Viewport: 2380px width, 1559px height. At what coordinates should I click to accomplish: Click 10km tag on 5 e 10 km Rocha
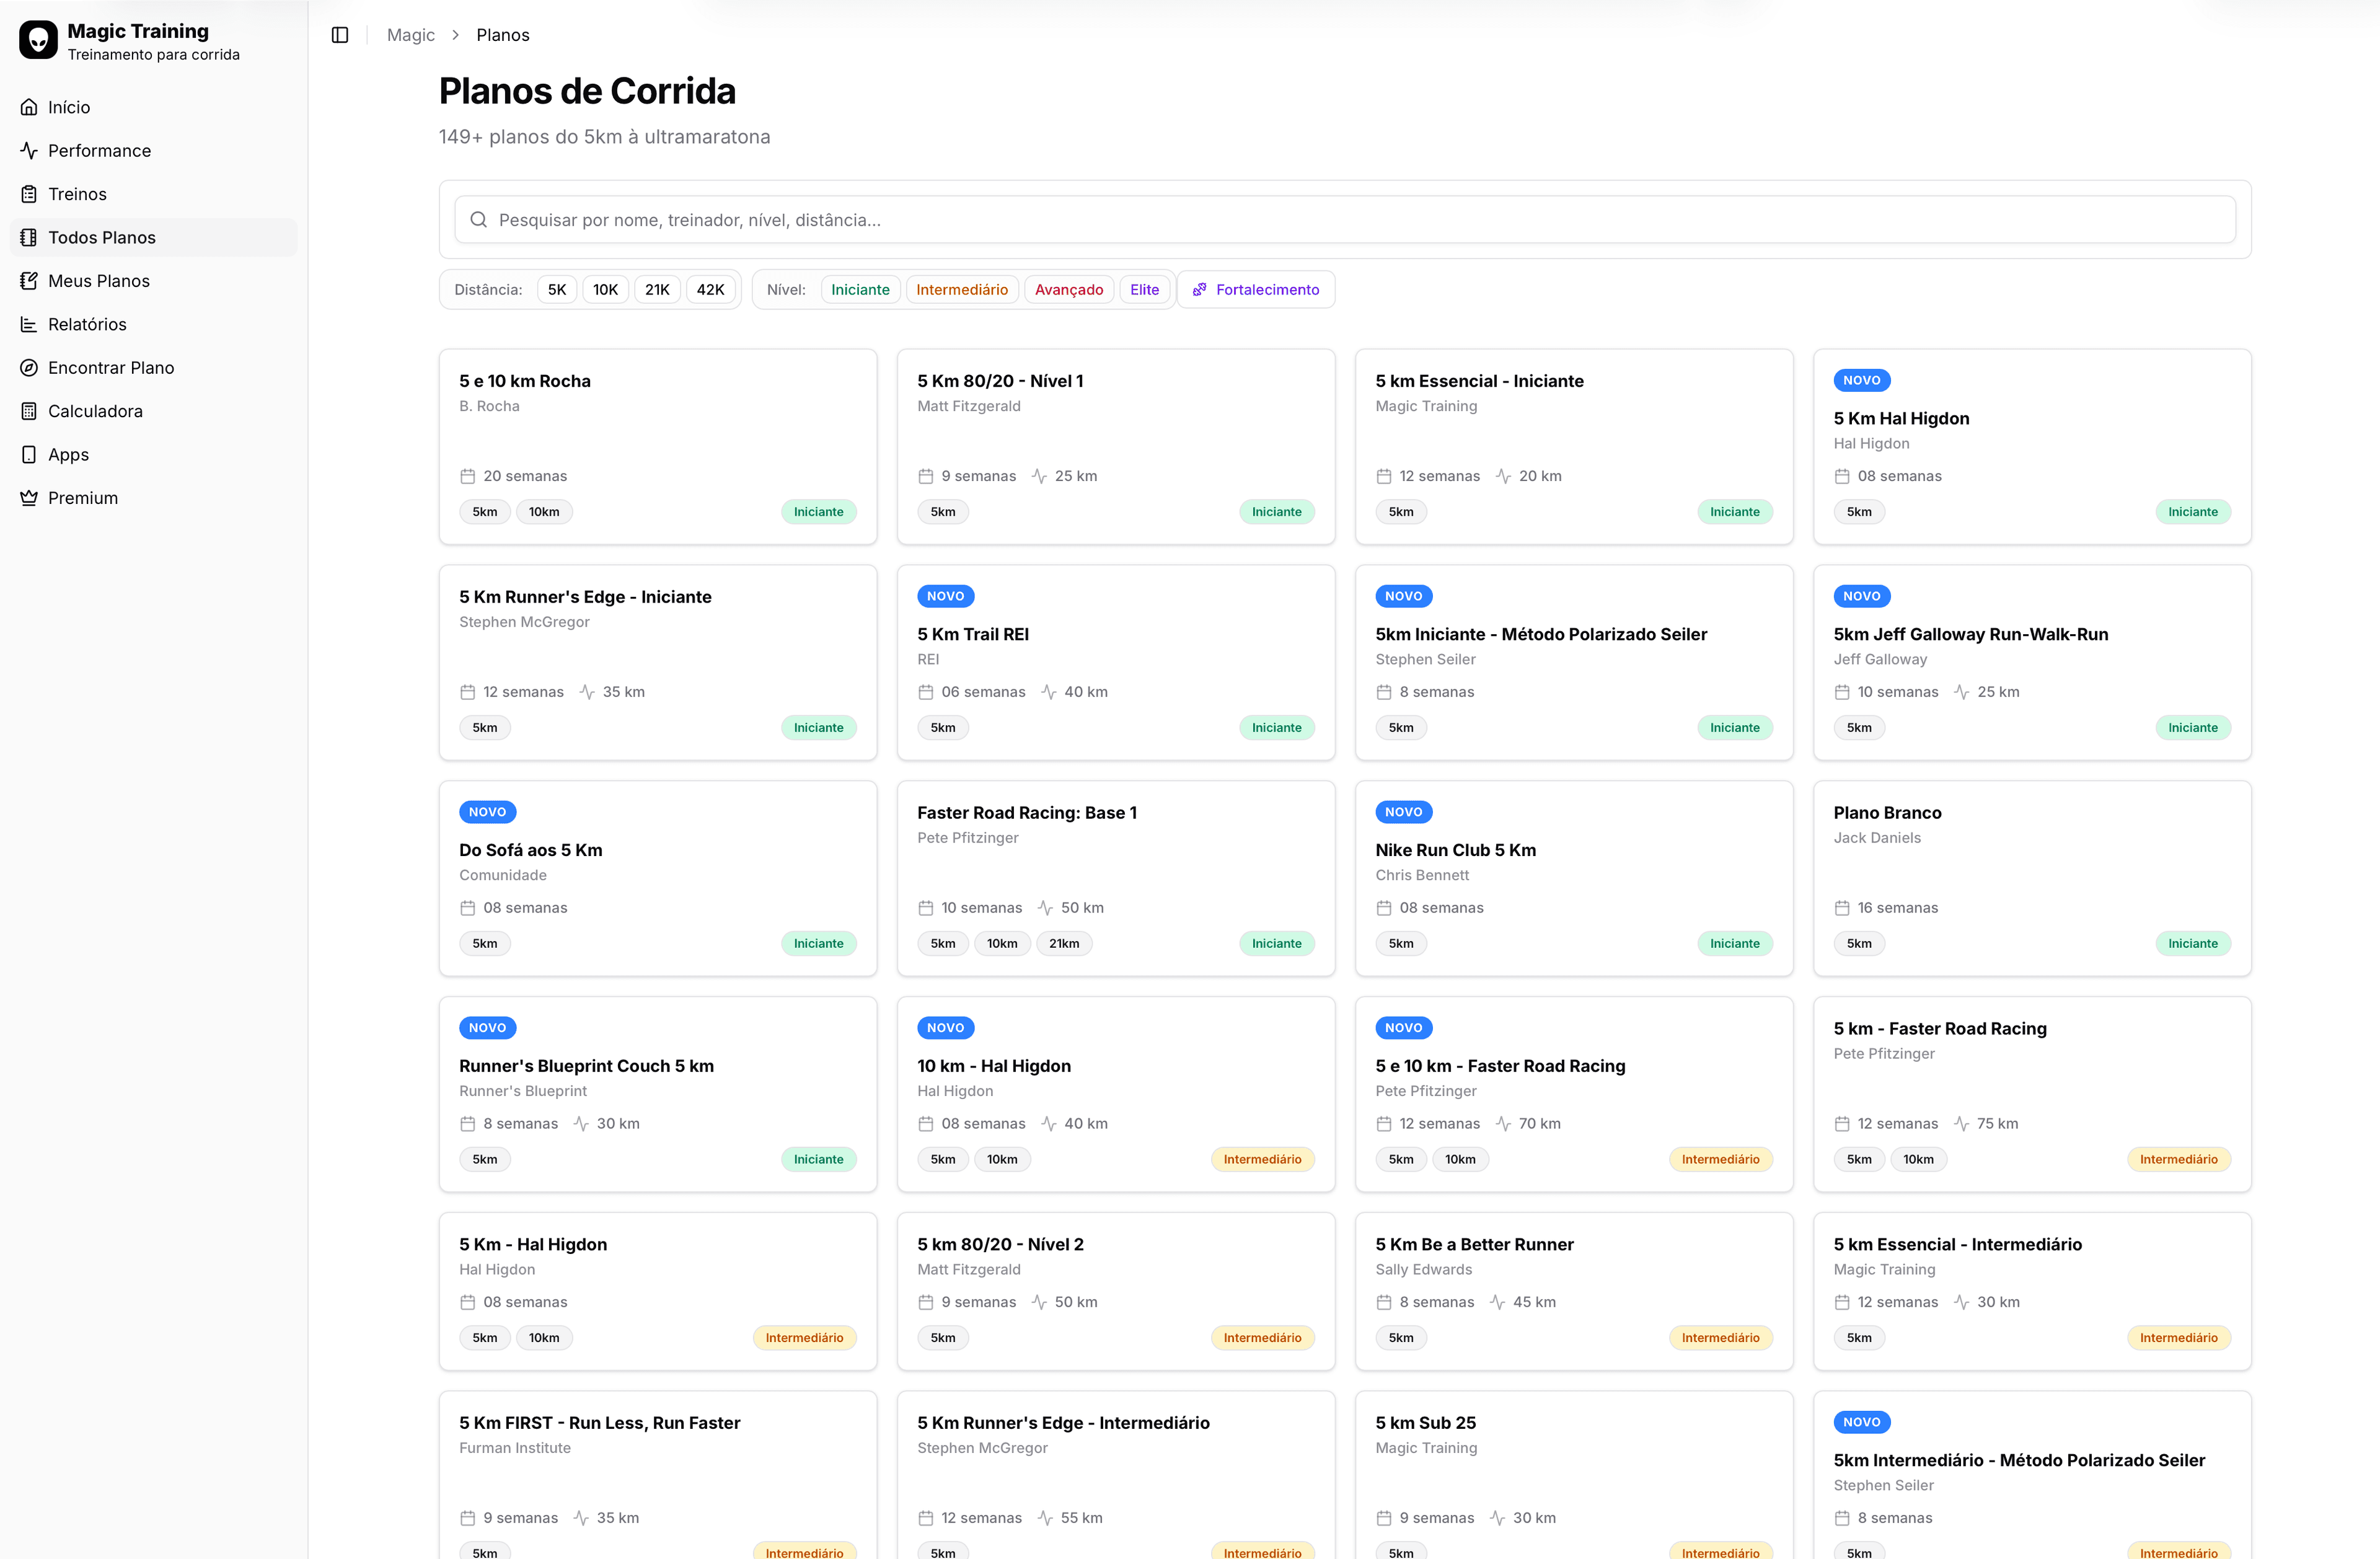point(544,512)
